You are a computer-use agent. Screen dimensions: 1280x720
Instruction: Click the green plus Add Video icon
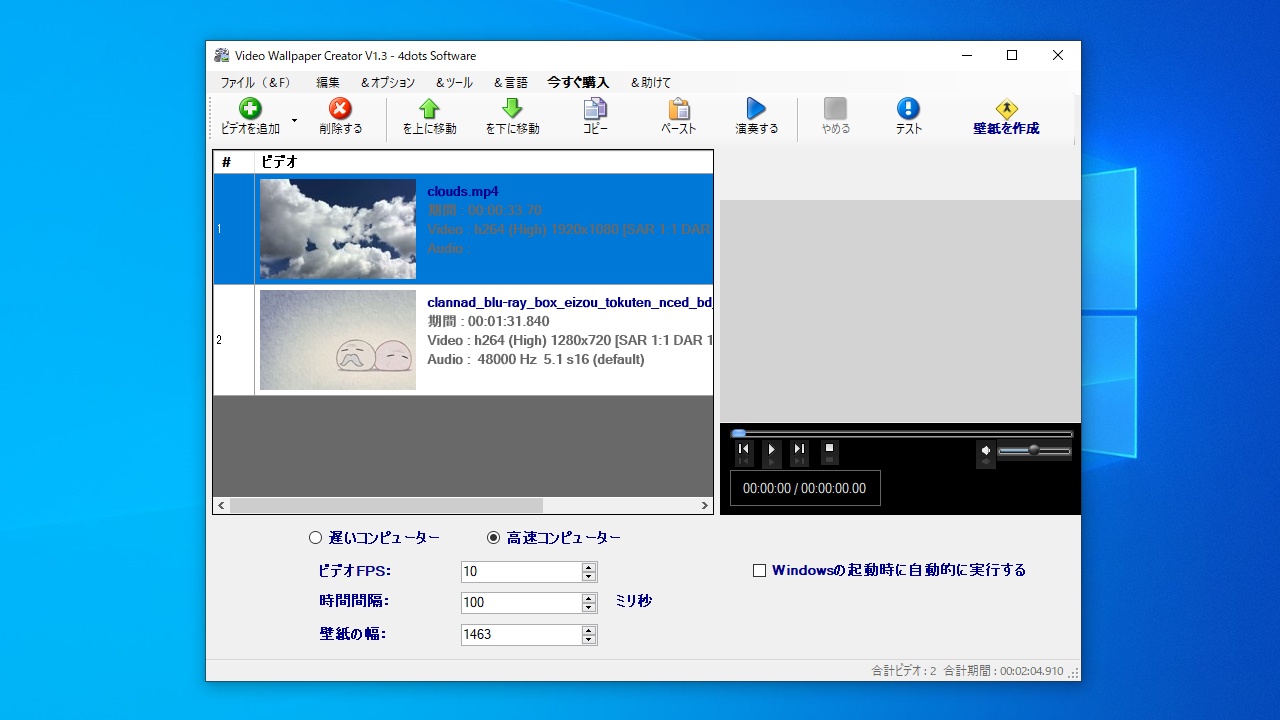pyautogui.click(x=250, y=108)
